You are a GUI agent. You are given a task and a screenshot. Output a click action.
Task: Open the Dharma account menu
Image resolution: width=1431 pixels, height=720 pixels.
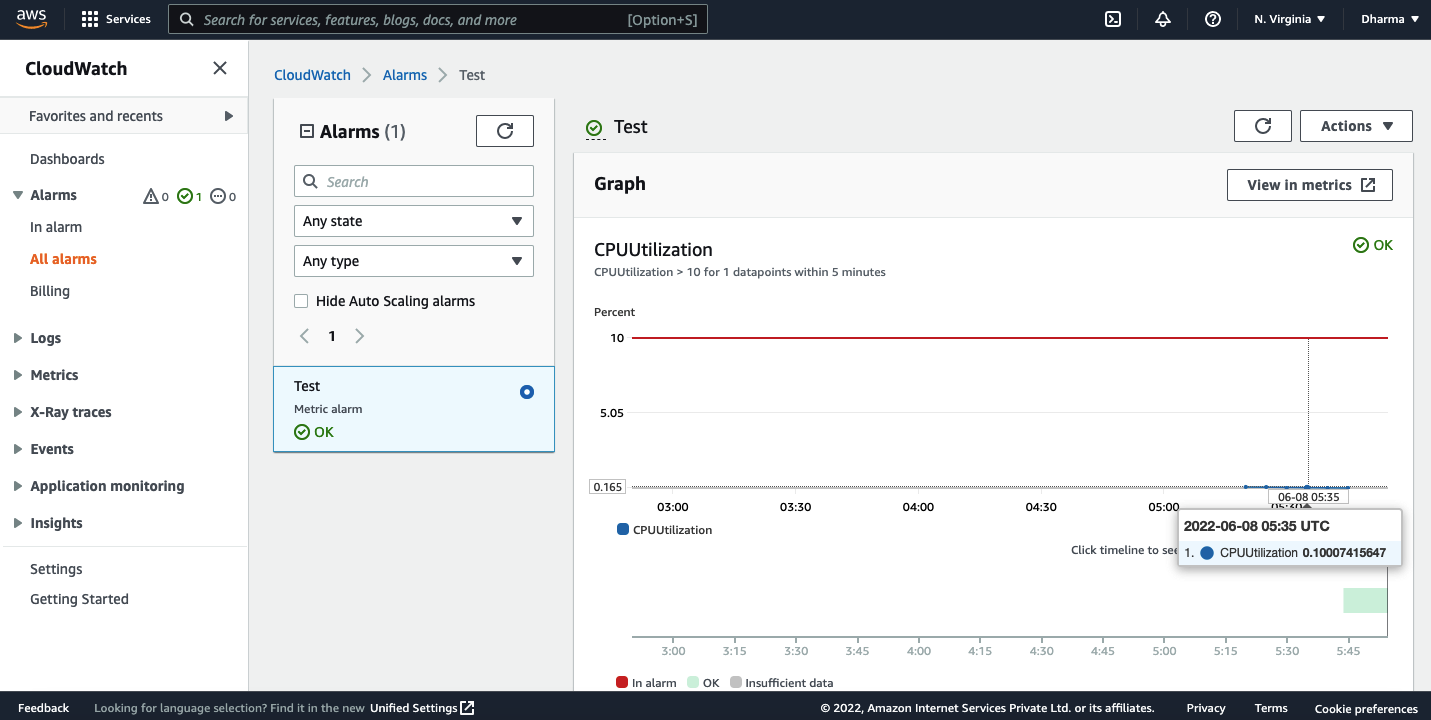tap(1390, 19)
